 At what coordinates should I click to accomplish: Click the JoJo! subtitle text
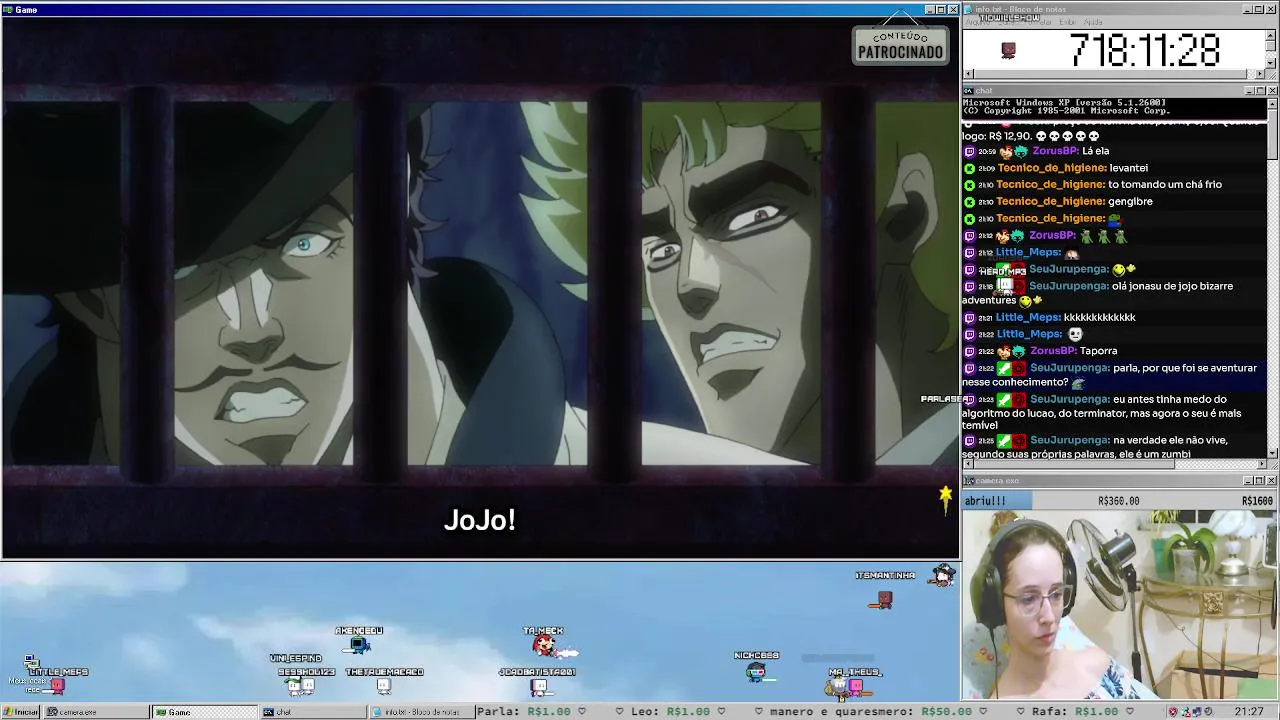tap(480, 520)
